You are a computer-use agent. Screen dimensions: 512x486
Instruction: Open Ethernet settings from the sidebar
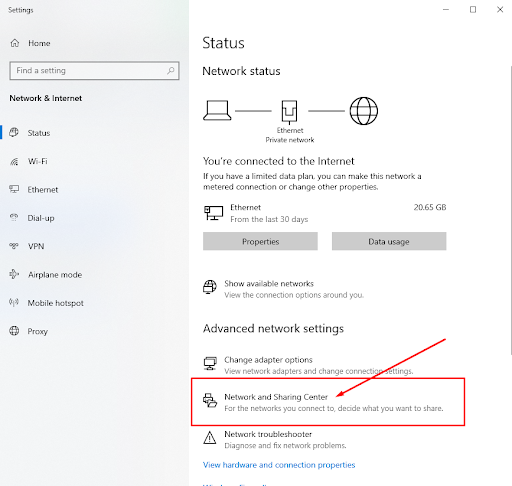pyautogui.click(x=43, y=190)
